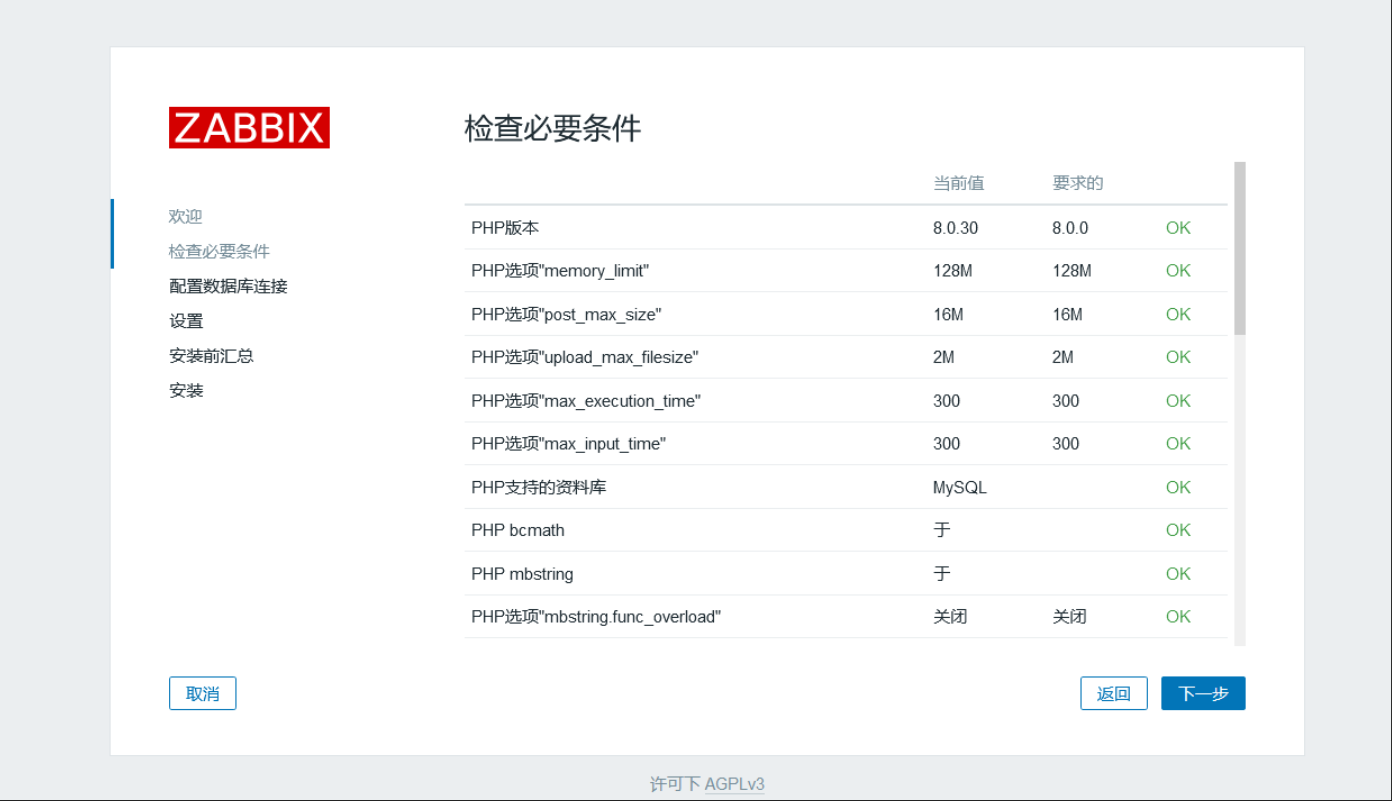Click OK status in PHP支持的资料库 row

[1178, 487]
